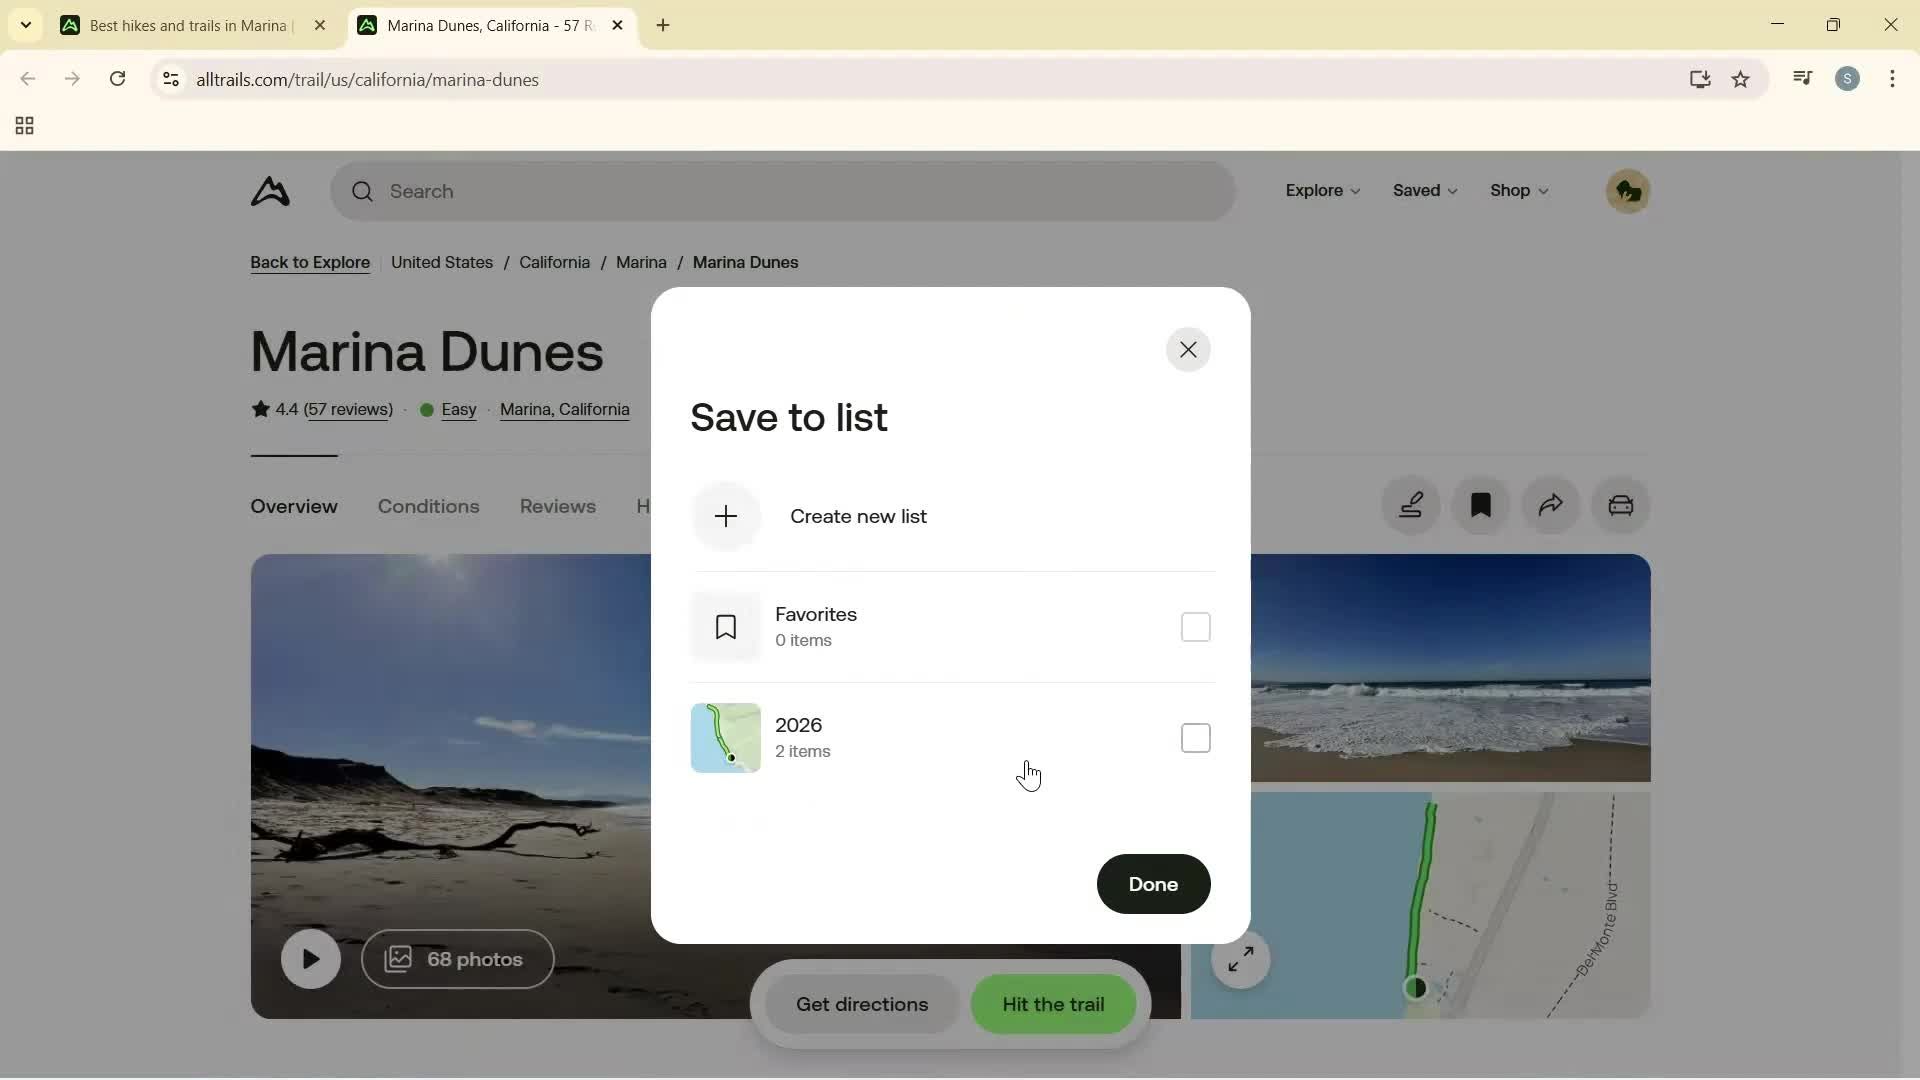
Task: Switch to the Conditions tab
Action: [x=428, y=507]
